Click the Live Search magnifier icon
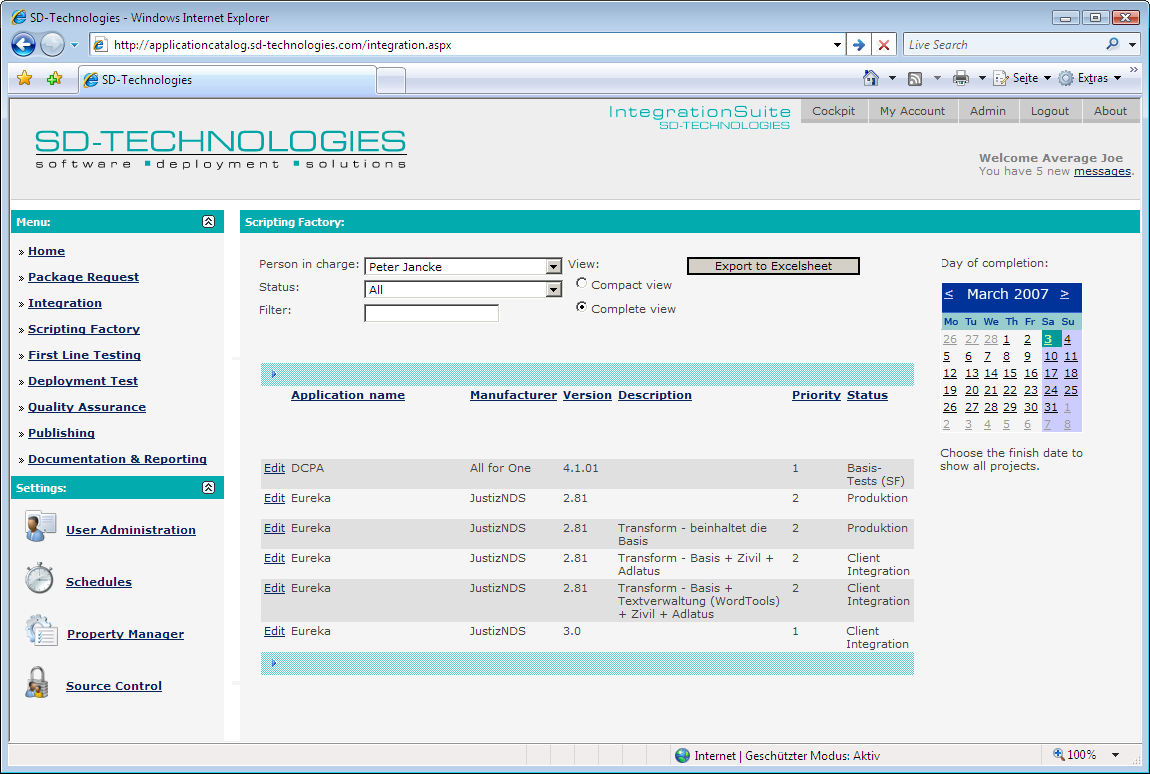 [1113, 44]
